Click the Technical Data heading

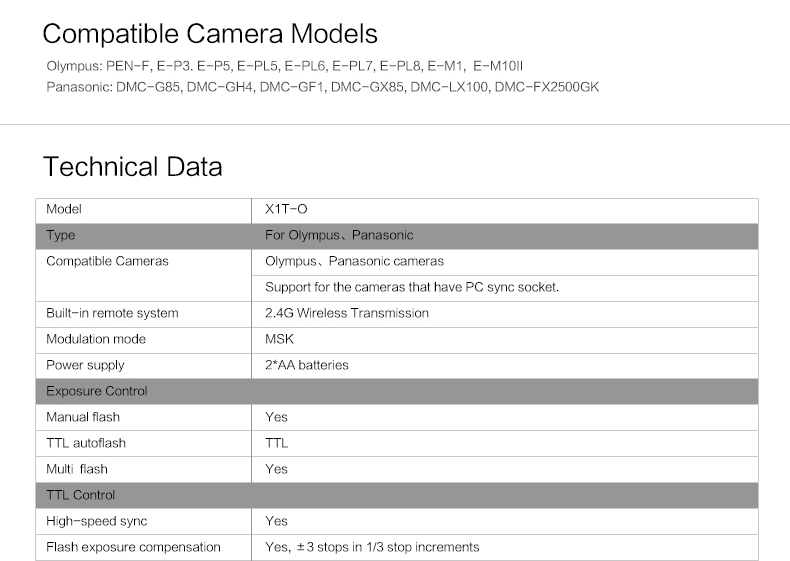pyautogui.click(x=132, y=166)
